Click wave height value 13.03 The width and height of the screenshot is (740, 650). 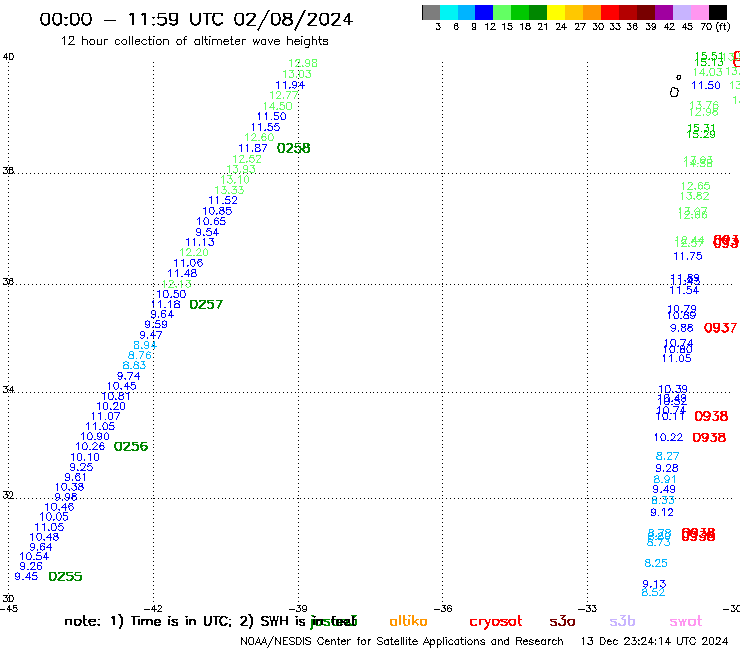coord(297,74)
